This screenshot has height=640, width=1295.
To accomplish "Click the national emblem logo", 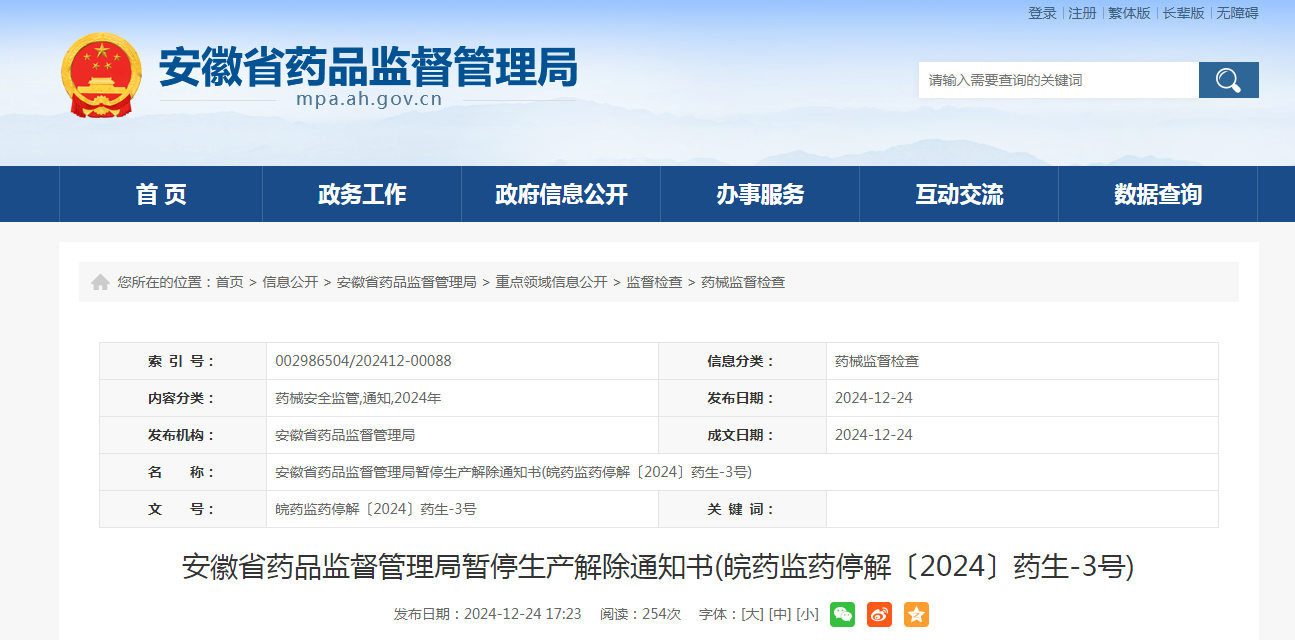I will [101, 76].
